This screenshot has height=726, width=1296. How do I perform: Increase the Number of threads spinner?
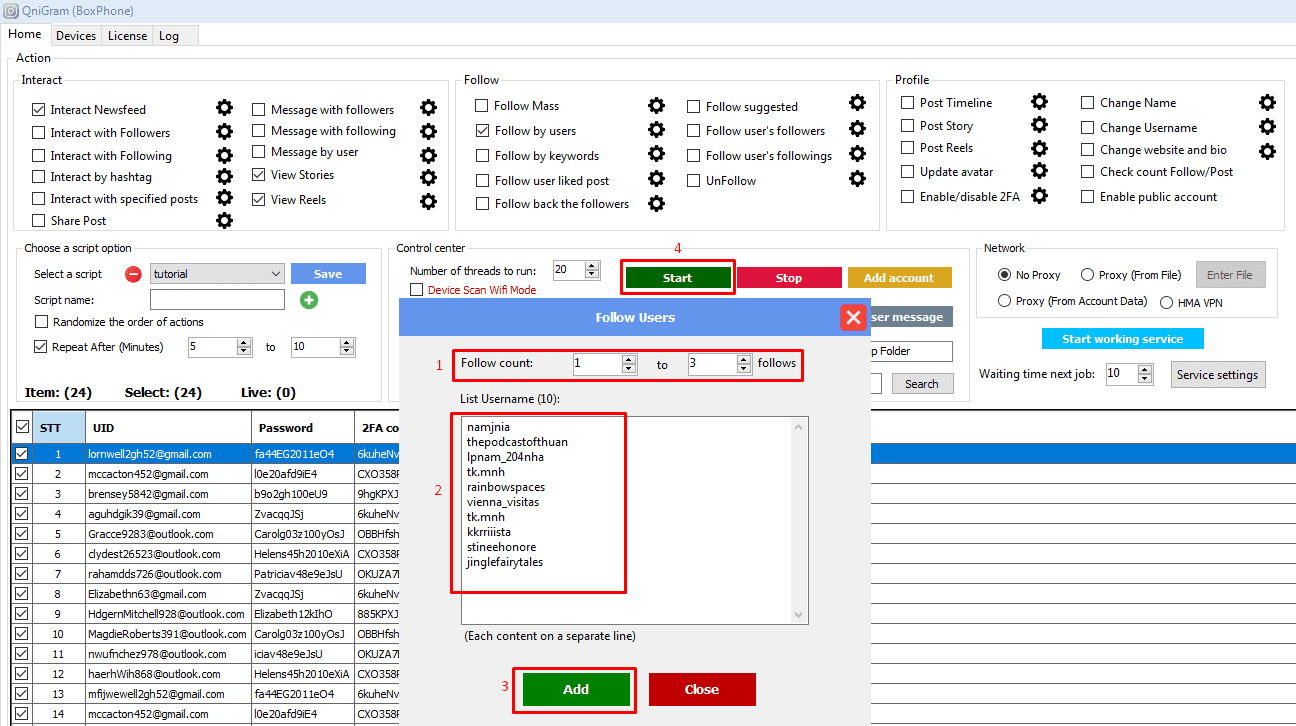pos(592,266)
